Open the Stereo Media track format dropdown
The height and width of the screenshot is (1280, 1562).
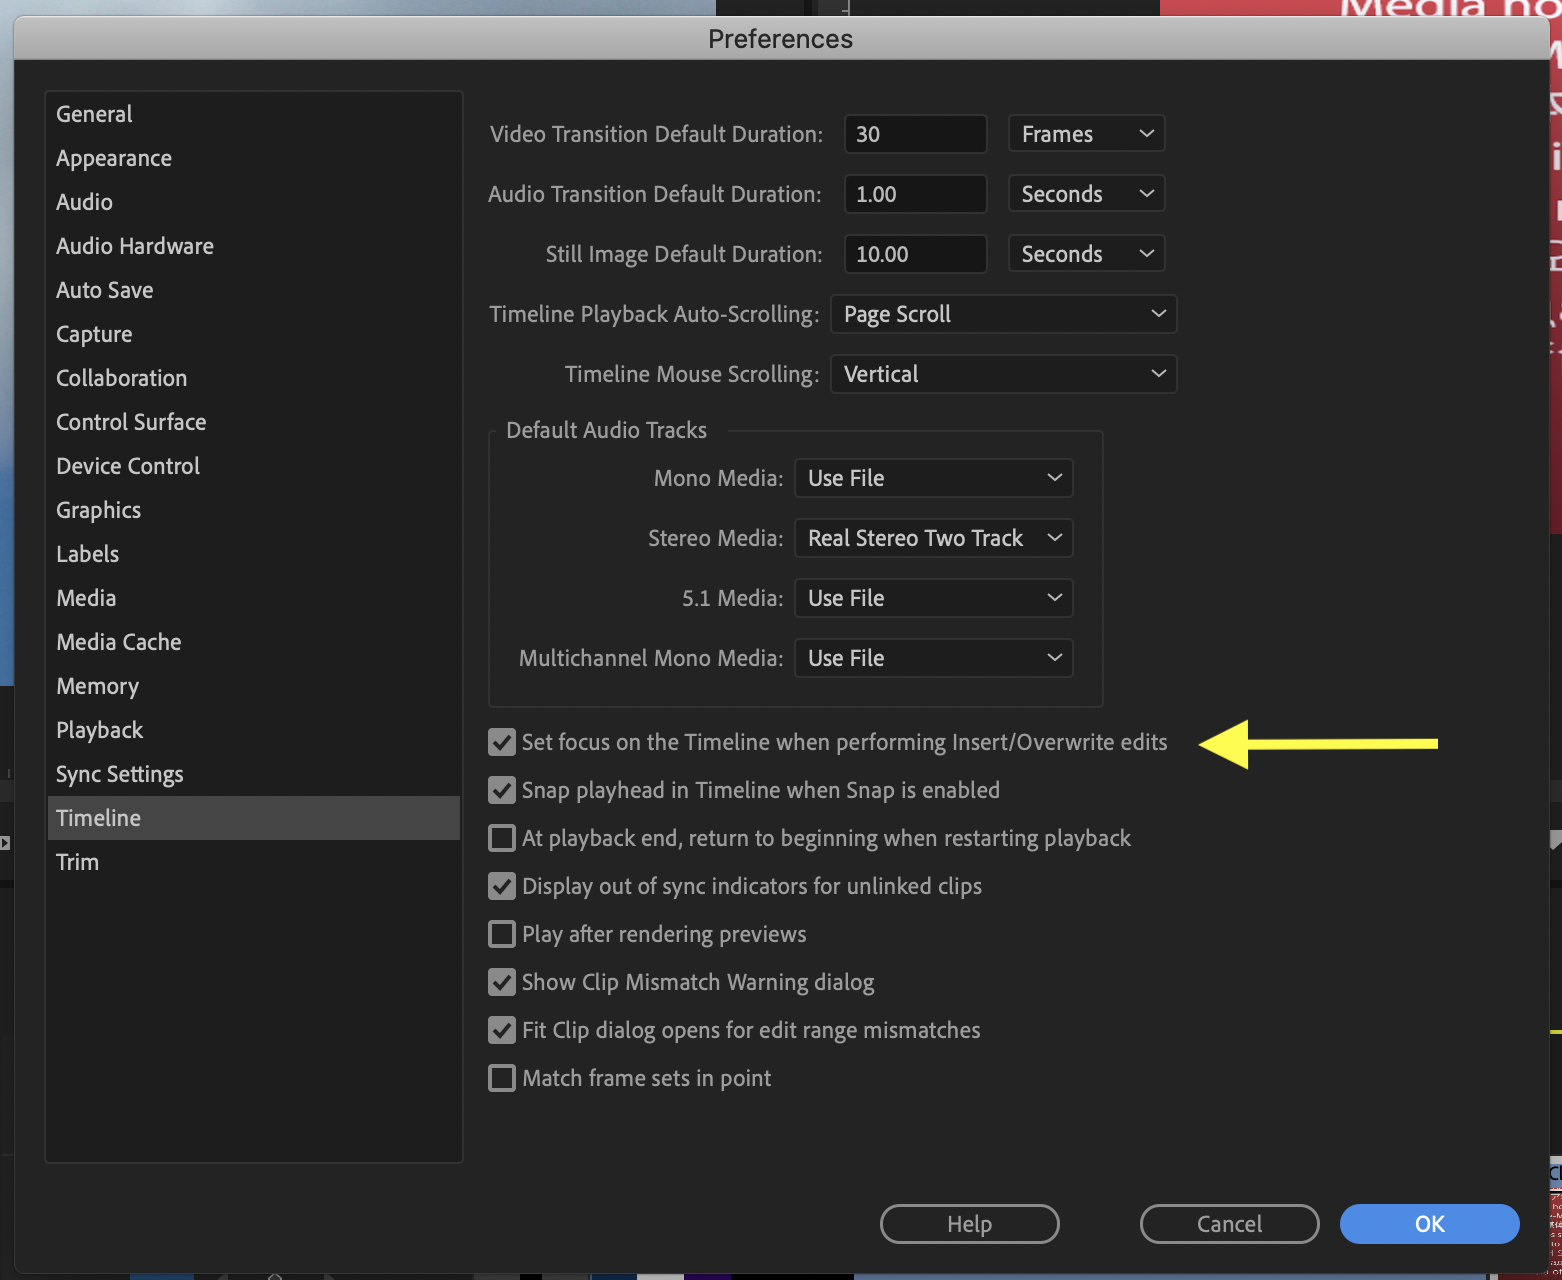[x=932, y=538]
